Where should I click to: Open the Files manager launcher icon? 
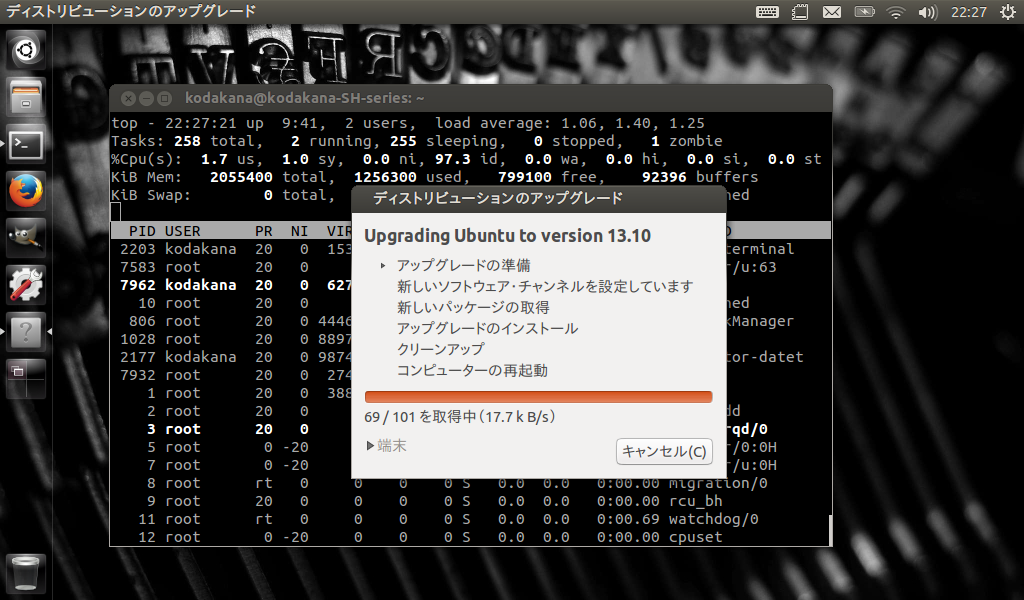pos(26,97)
